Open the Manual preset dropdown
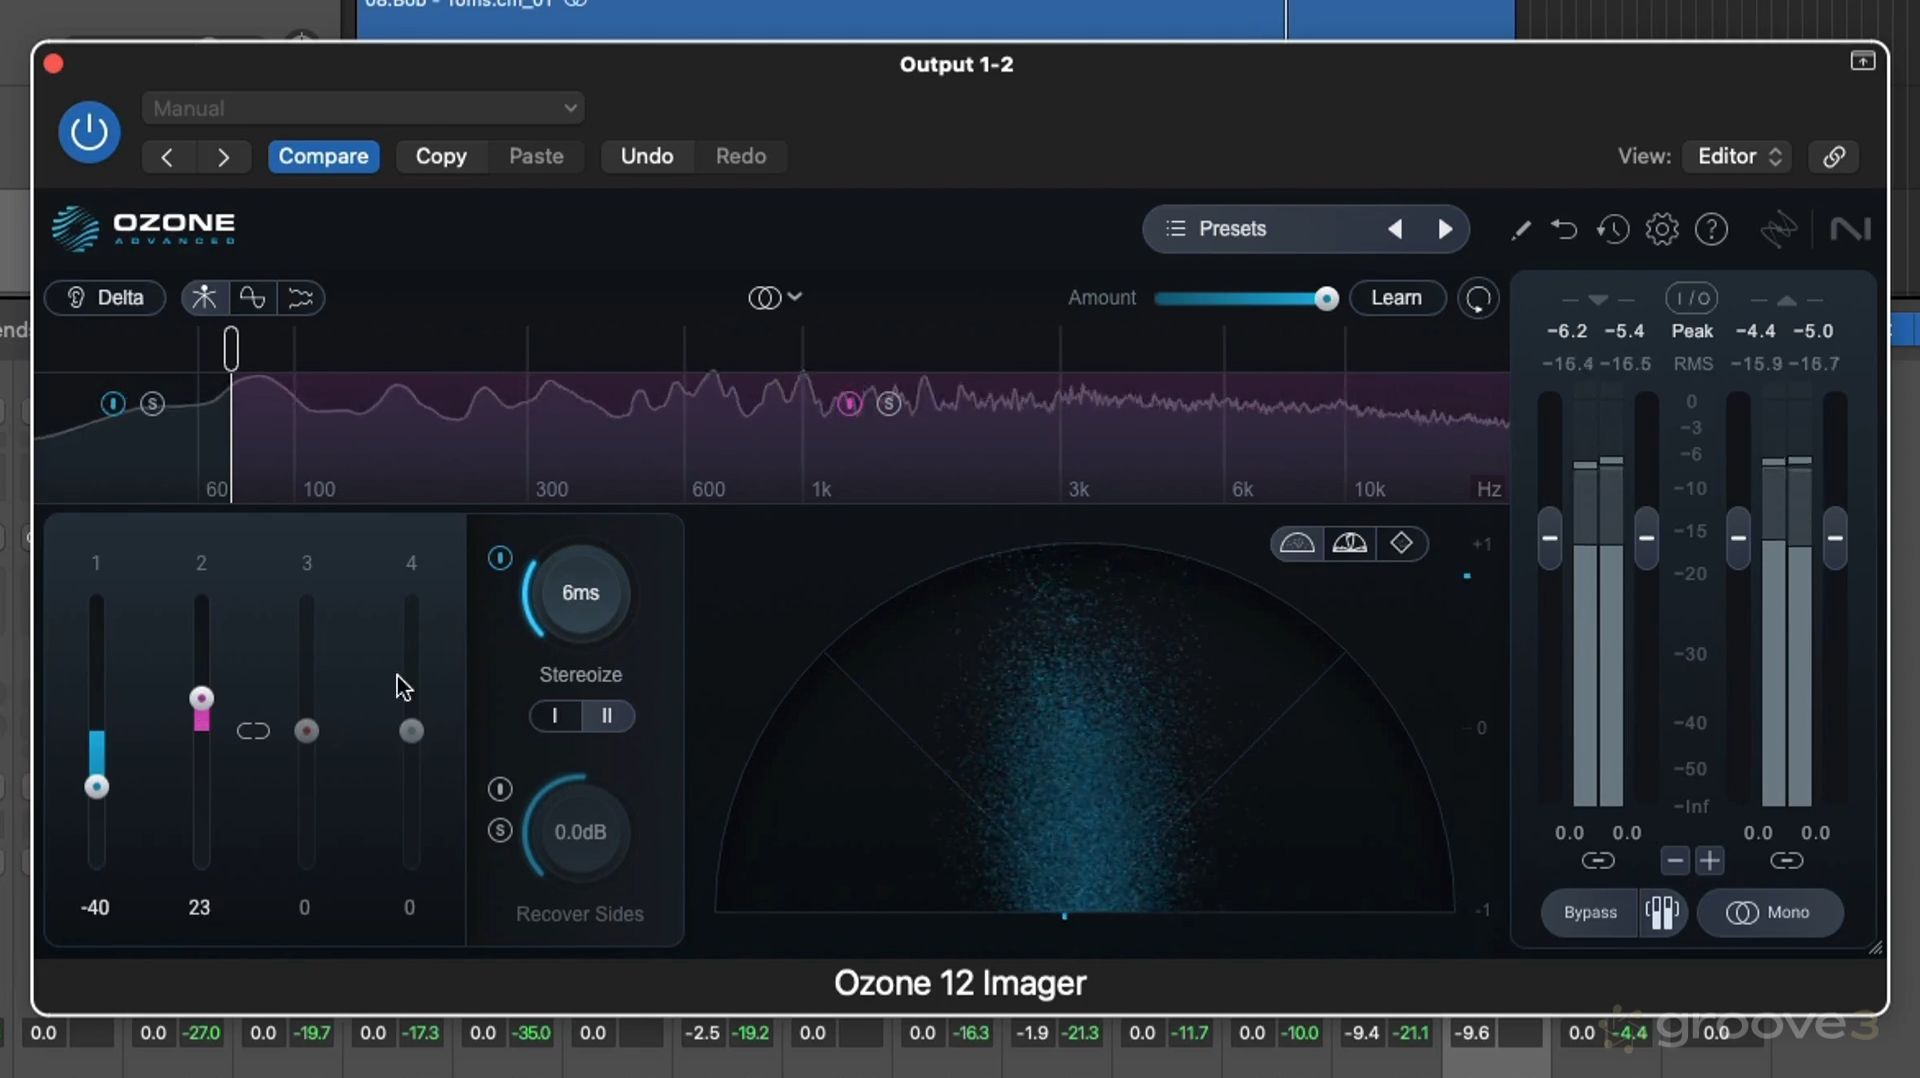The image size is (1920, 1078). (363, 108)
